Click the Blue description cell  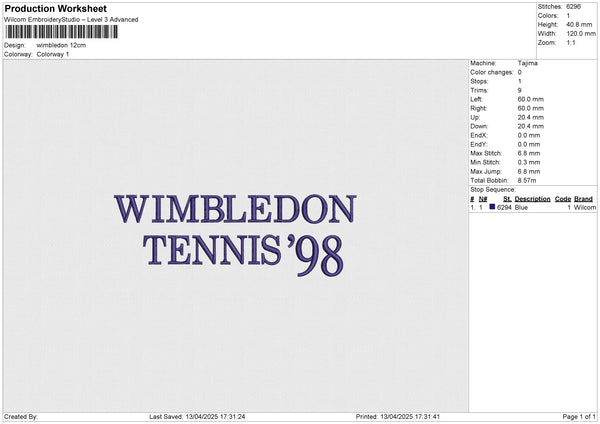click(x=521, y=207)
